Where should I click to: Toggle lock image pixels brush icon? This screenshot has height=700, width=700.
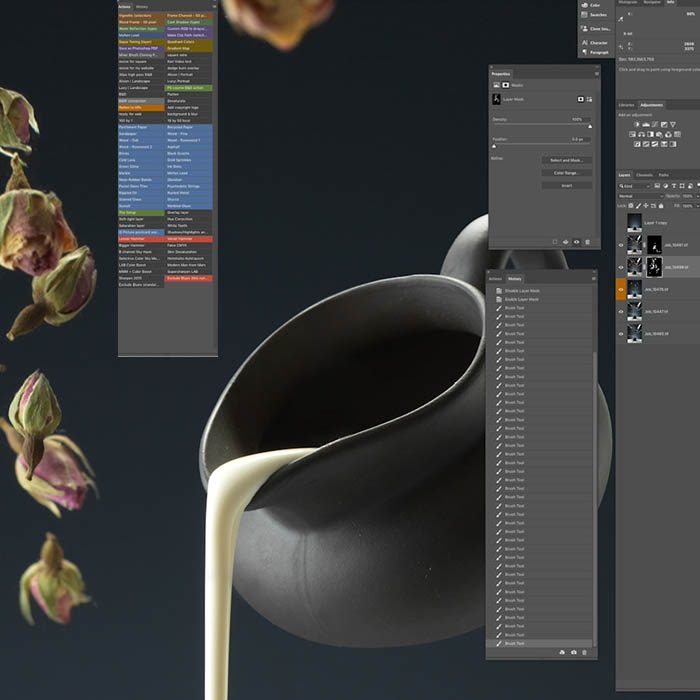point(638,206)
